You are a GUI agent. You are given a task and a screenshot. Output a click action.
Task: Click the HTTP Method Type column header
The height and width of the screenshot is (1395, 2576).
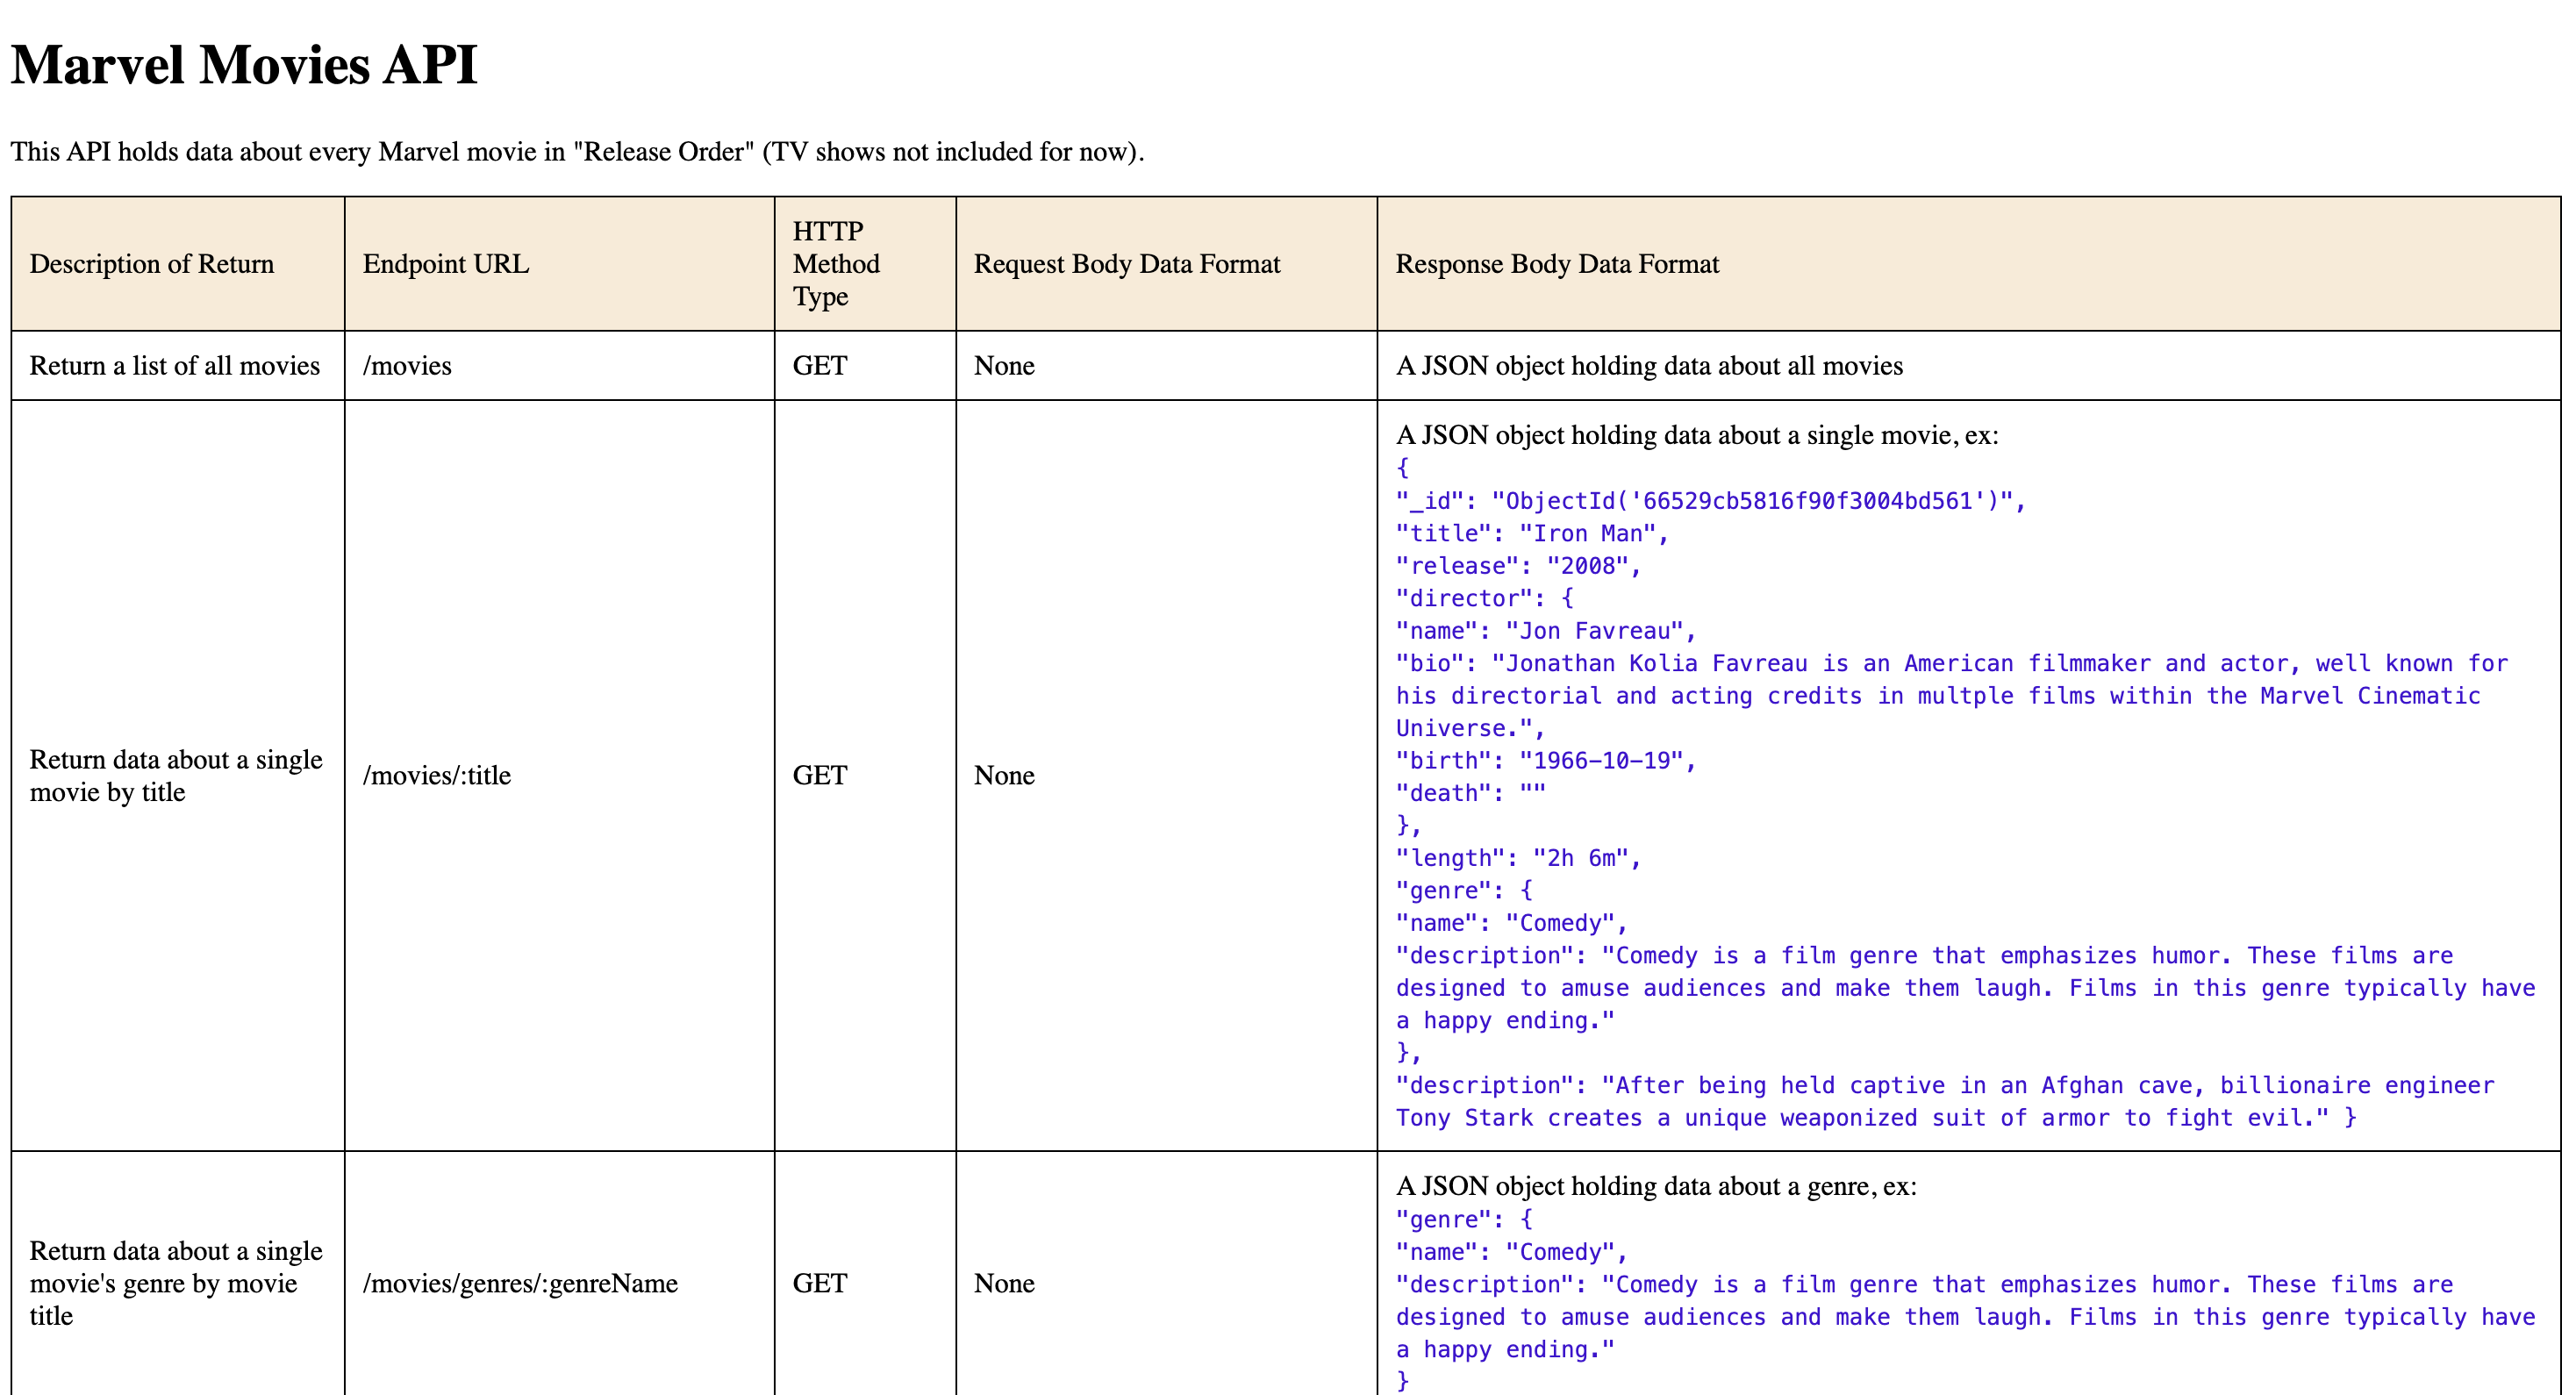point(835,264)
